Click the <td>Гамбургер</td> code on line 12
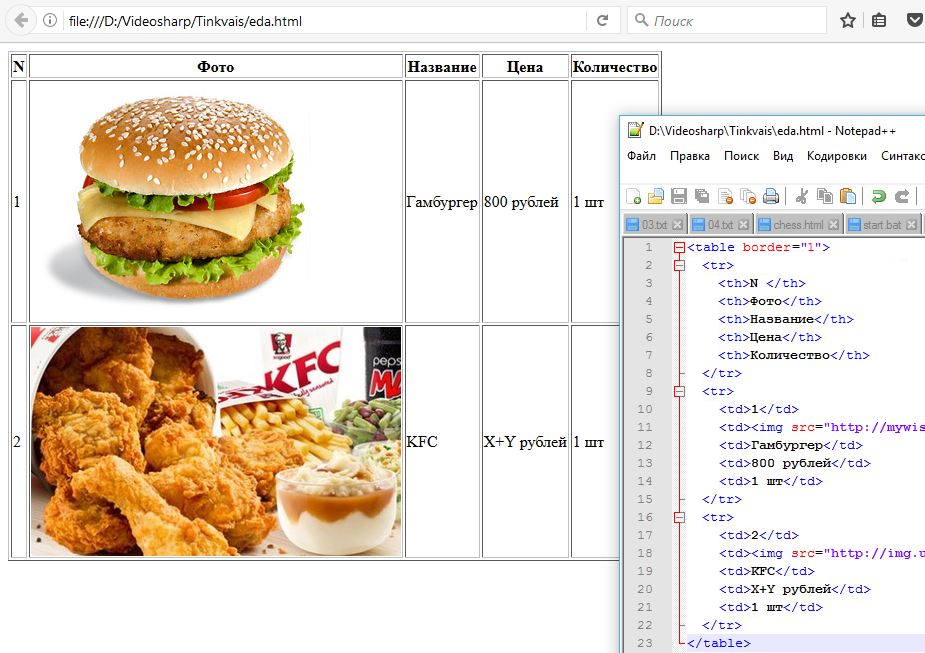The width and height of the screenshot is (925, 653). [x=790, y=445]
